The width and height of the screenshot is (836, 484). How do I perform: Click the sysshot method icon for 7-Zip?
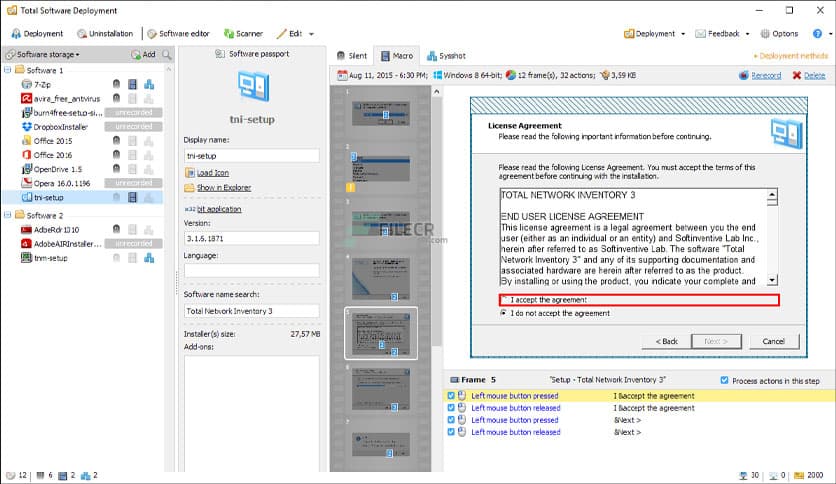point(149,84)
